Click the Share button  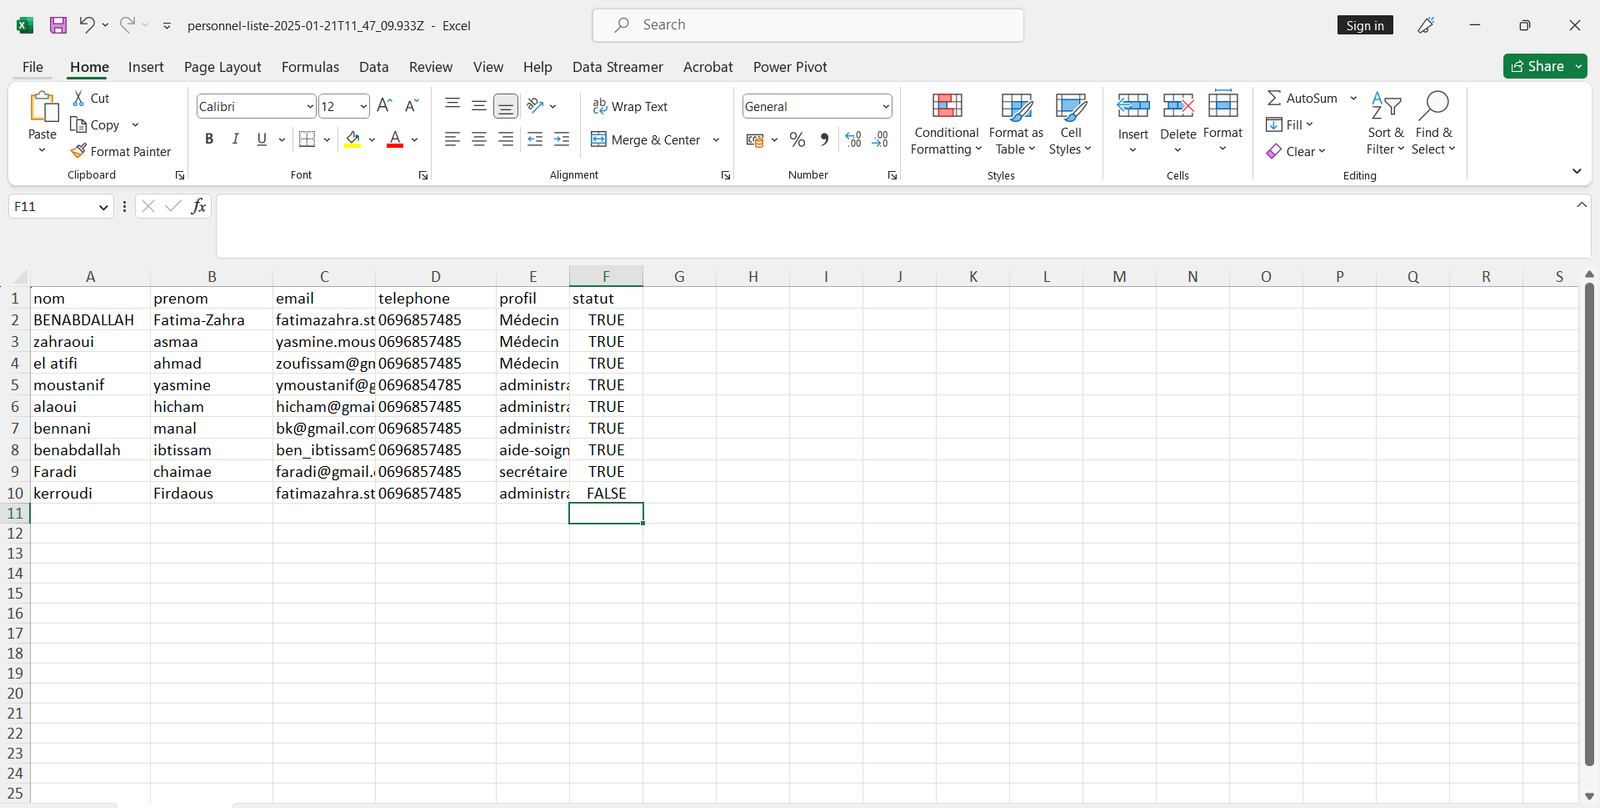point(1537,66)
